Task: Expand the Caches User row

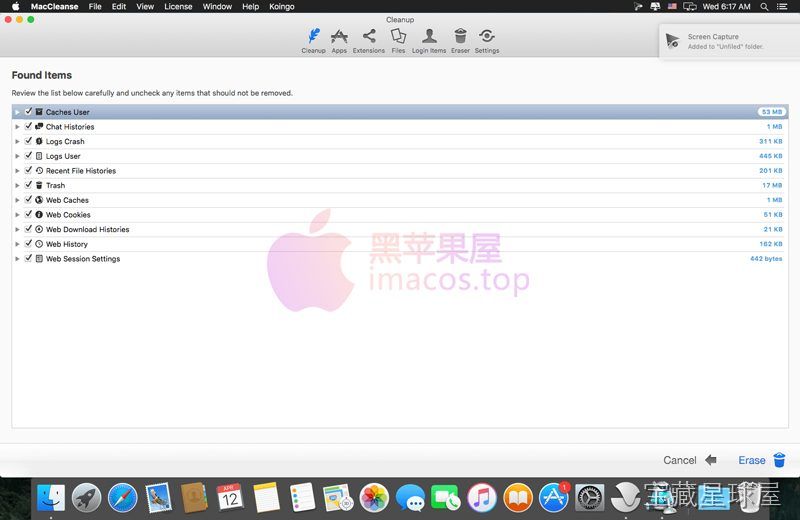Action: coord(17,112)
